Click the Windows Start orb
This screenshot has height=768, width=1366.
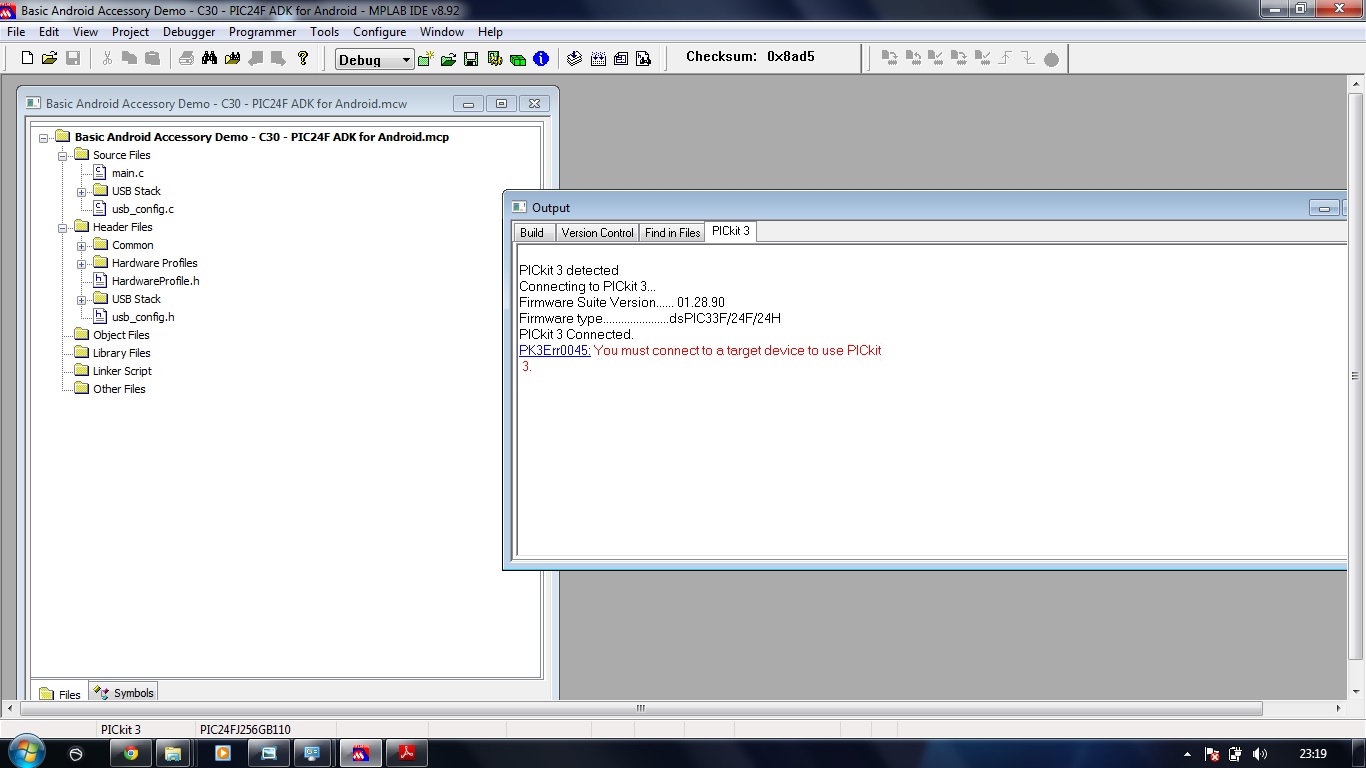[25, 752]
